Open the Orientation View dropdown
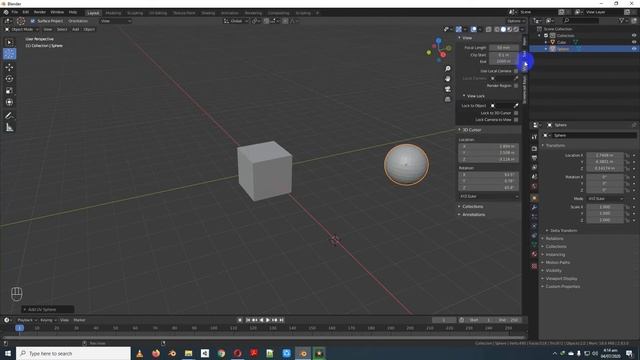The image size is (640, 360). pos(116,21)
